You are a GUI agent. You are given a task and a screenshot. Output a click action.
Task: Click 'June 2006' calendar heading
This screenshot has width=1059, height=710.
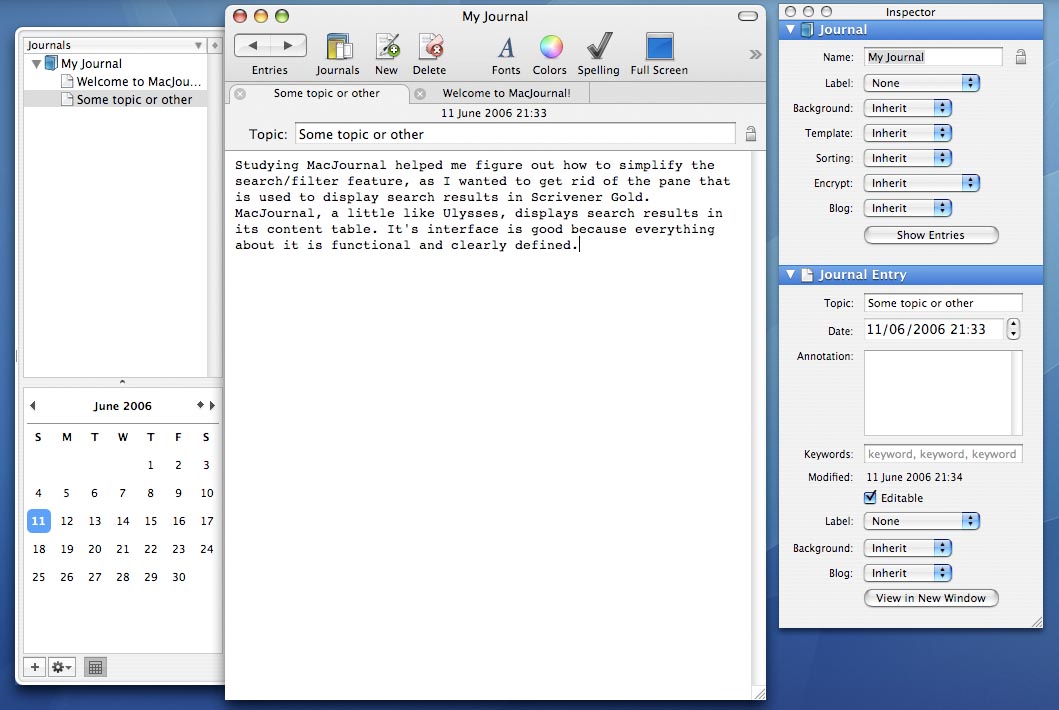(x=122, y=405)
